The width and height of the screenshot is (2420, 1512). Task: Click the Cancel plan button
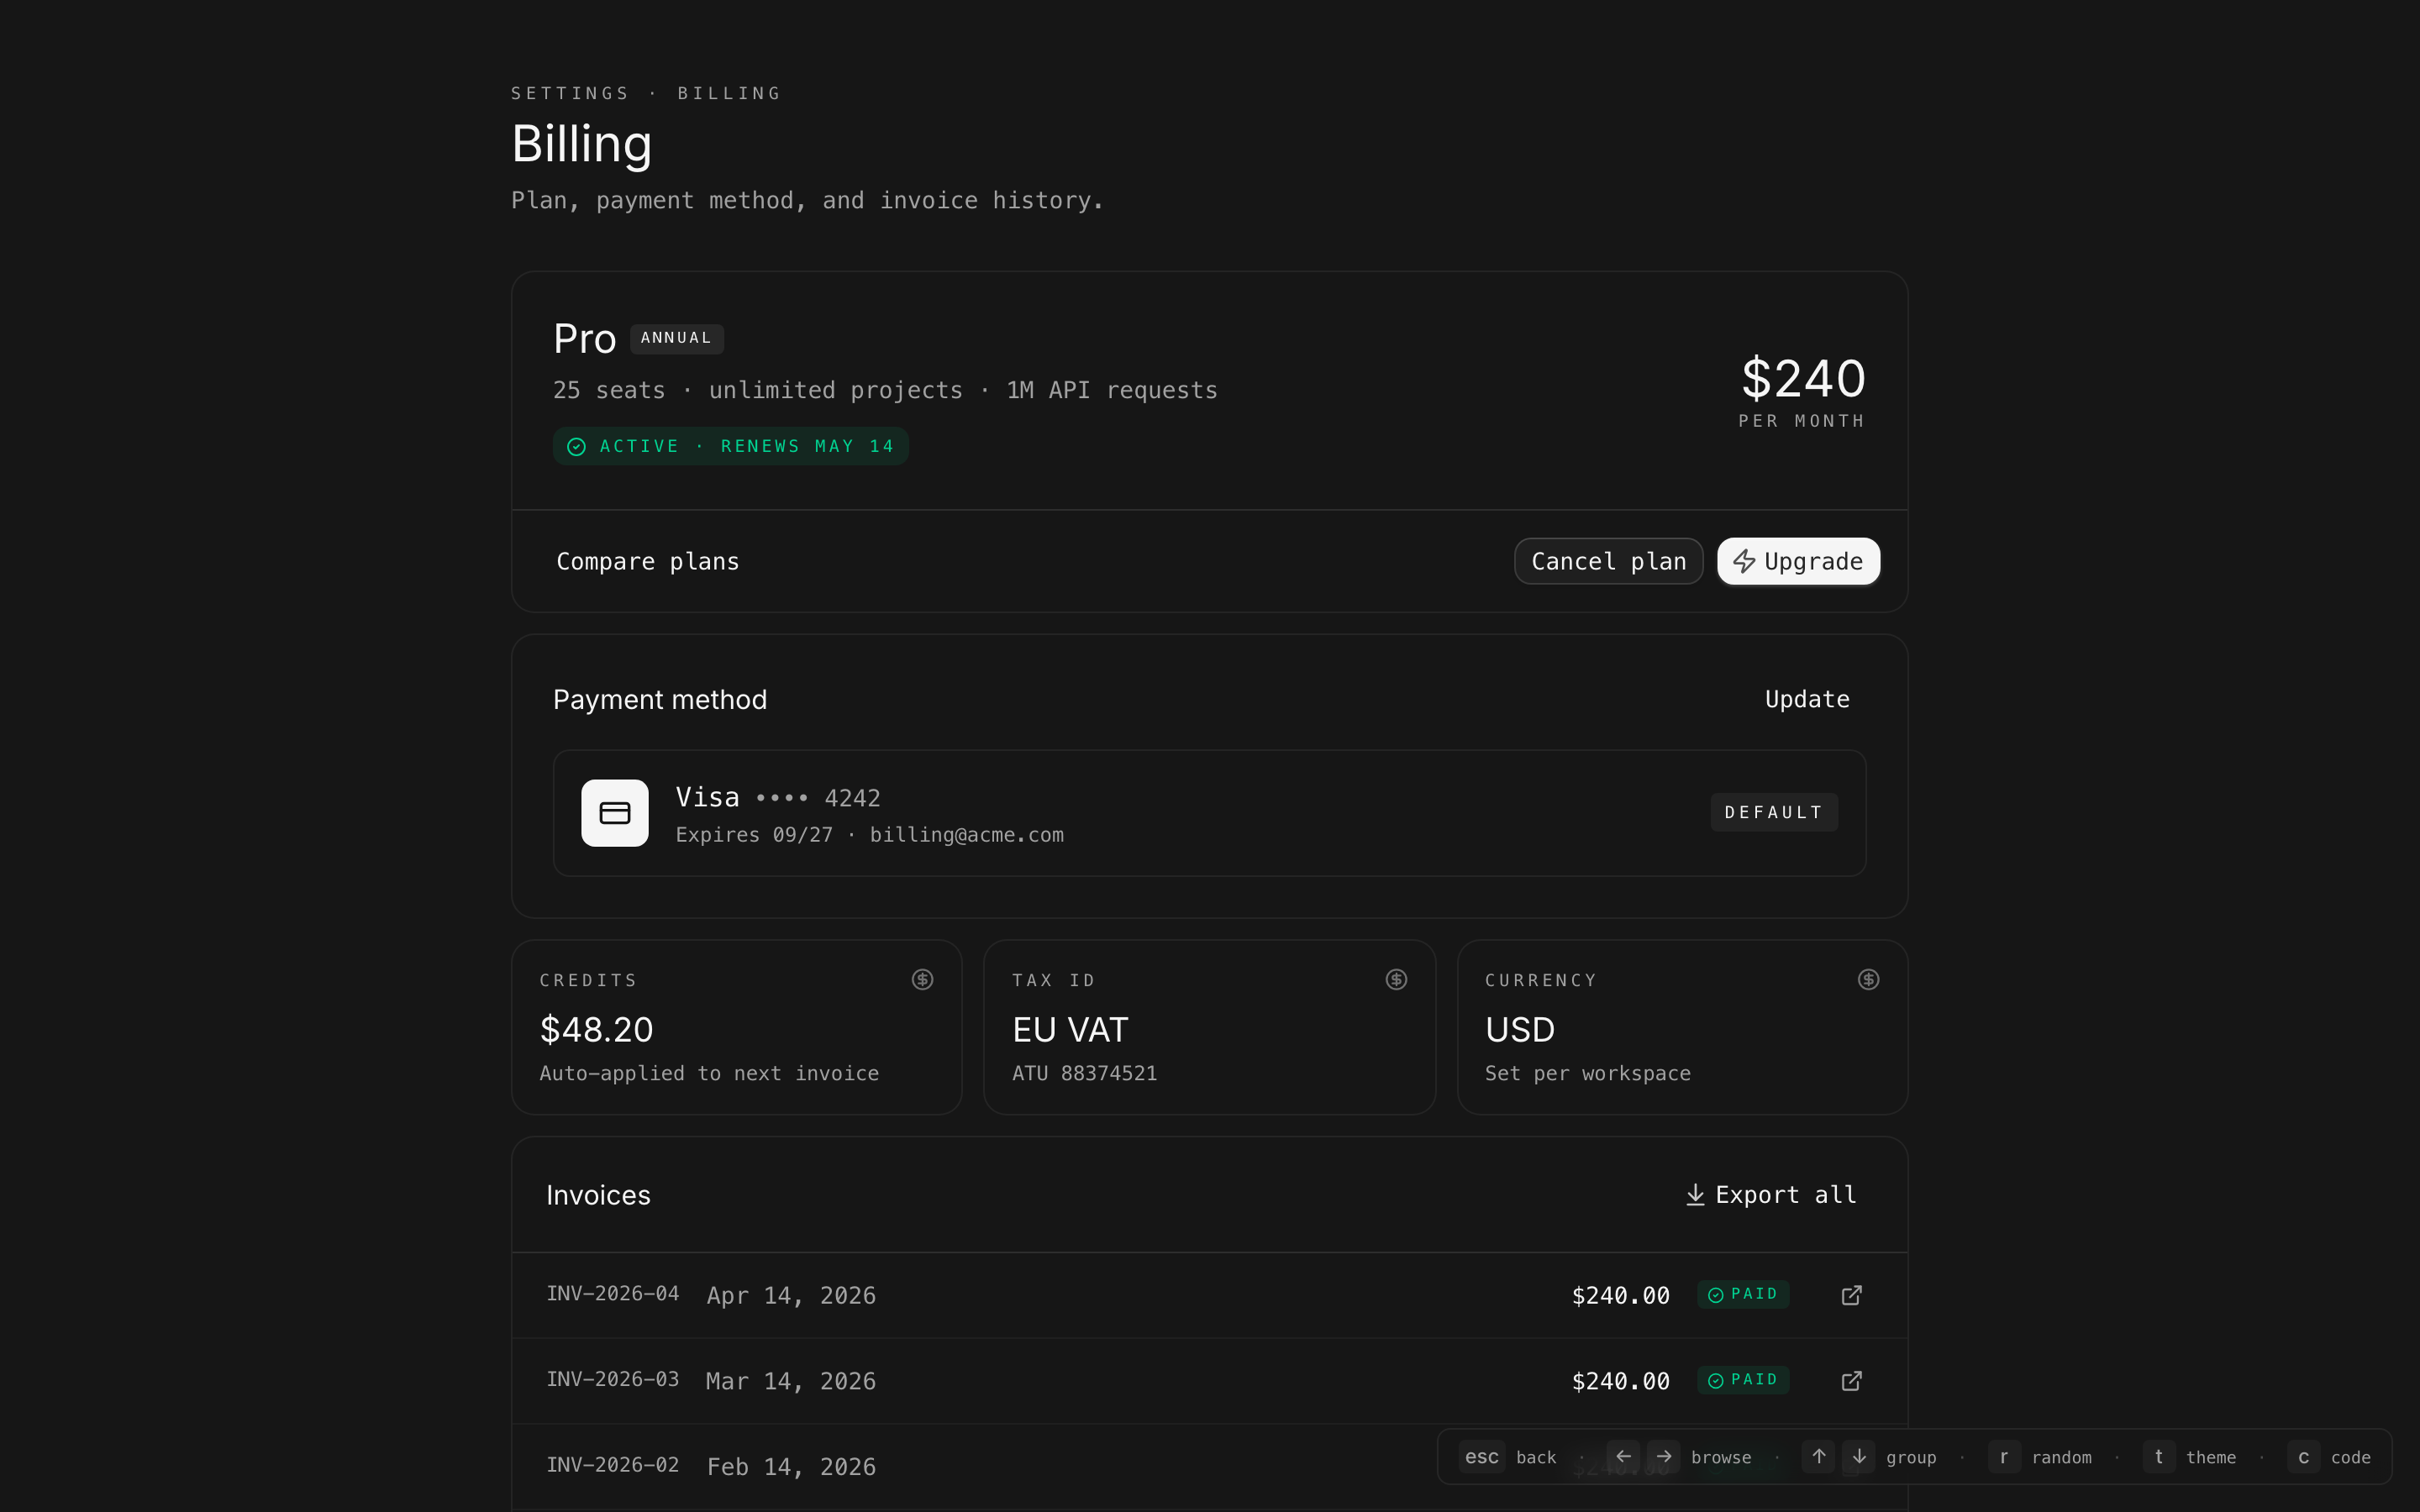tap(1608, 561)
